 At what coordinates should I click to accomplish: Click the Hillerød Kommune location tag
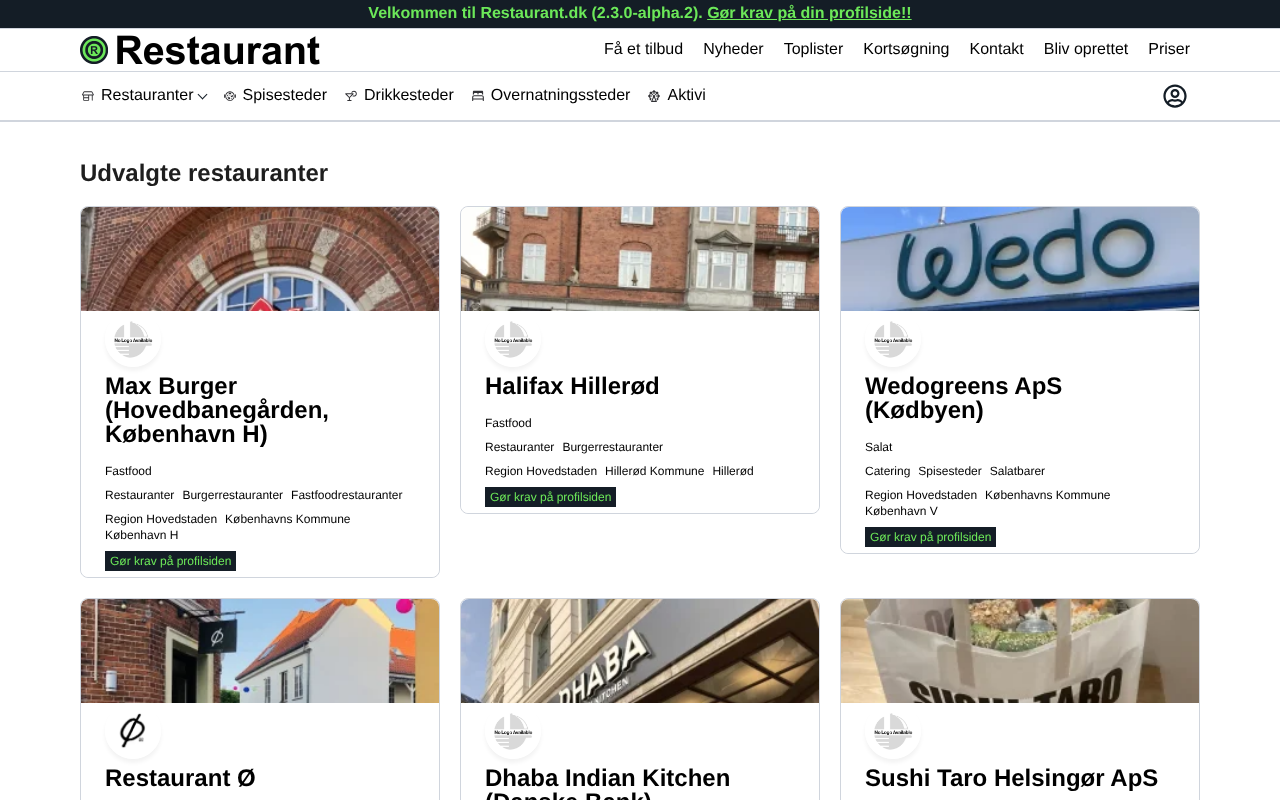(x=654, y=471)
